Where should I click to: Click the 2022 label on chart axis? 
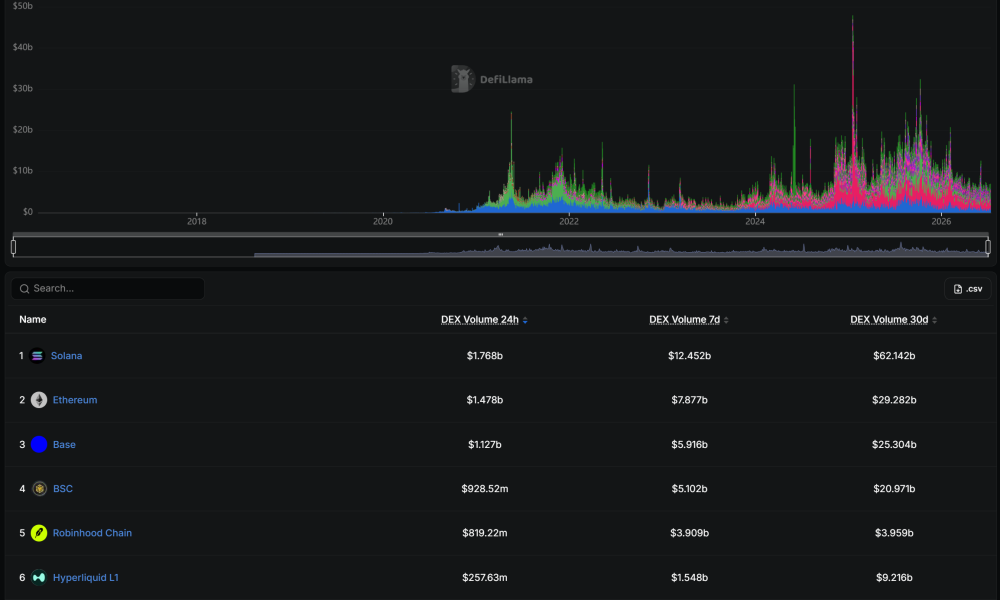569,222
